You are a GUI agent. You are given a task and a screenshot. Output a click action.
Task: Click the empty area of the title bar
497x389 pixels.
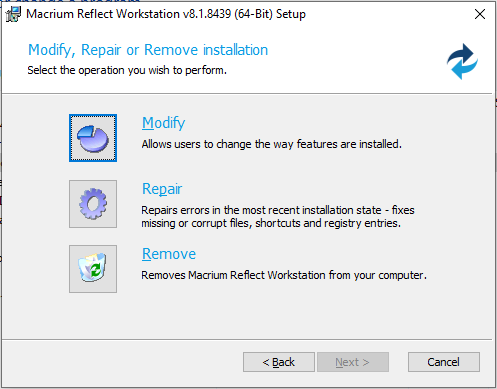click(387, 14)
